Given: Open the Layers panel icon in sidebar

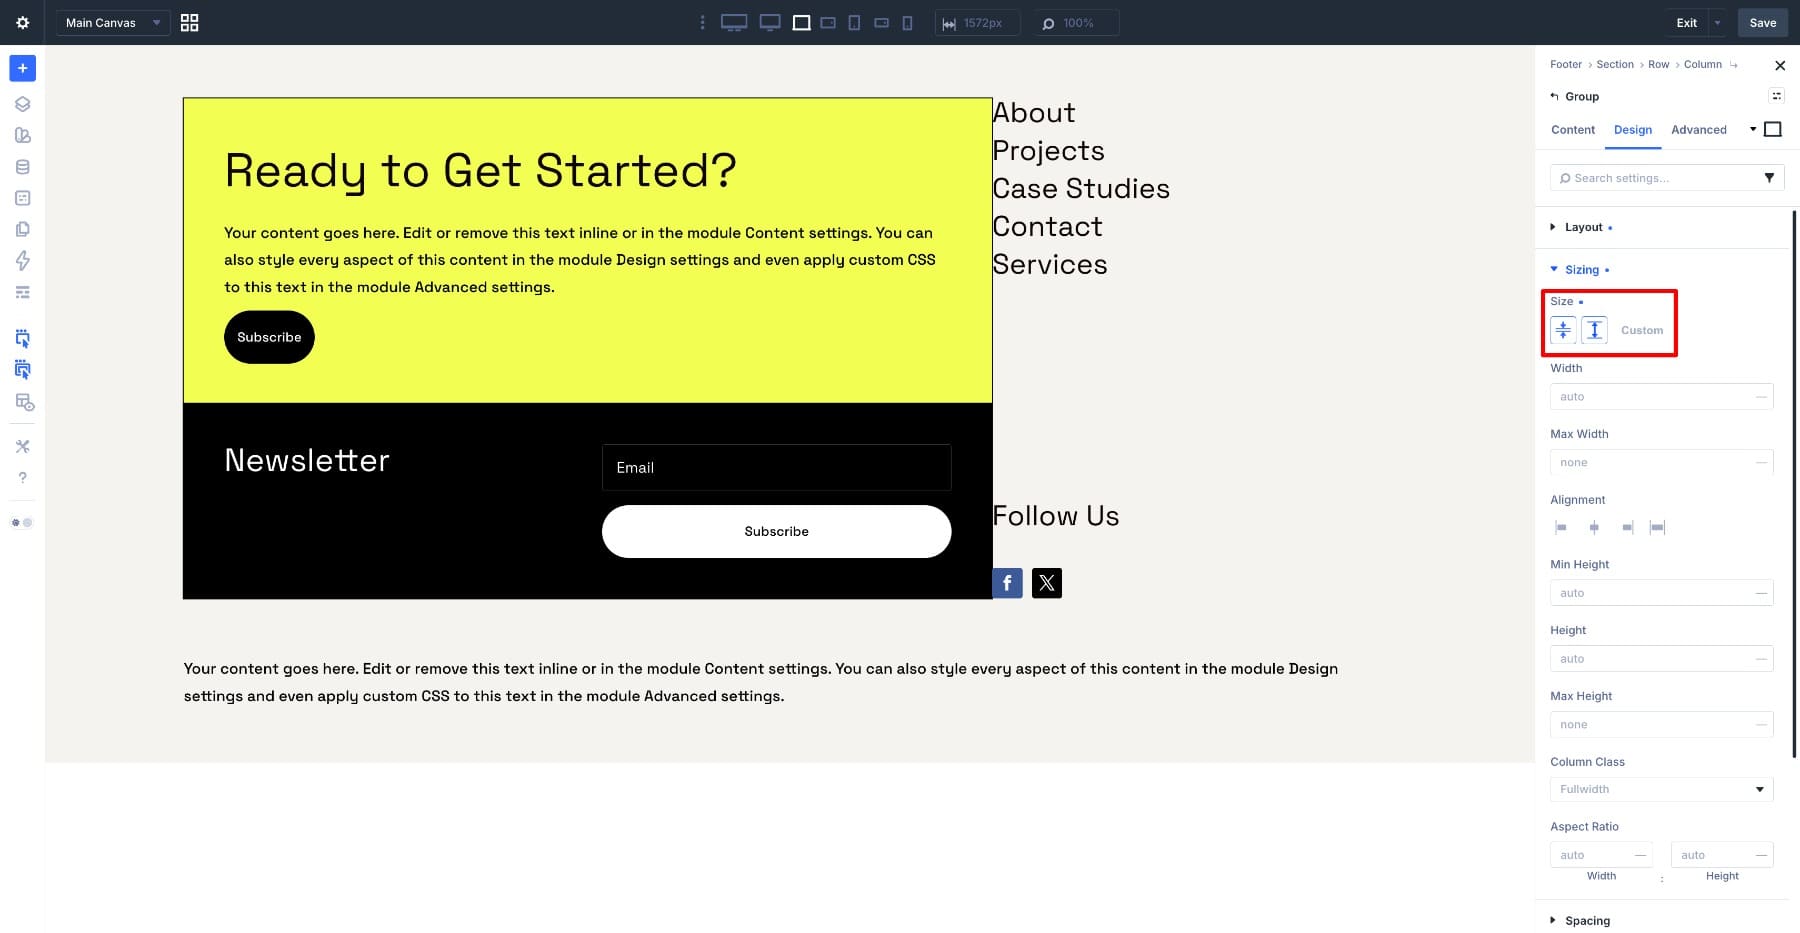Looking at the screenshot, I should coord(22,104).
